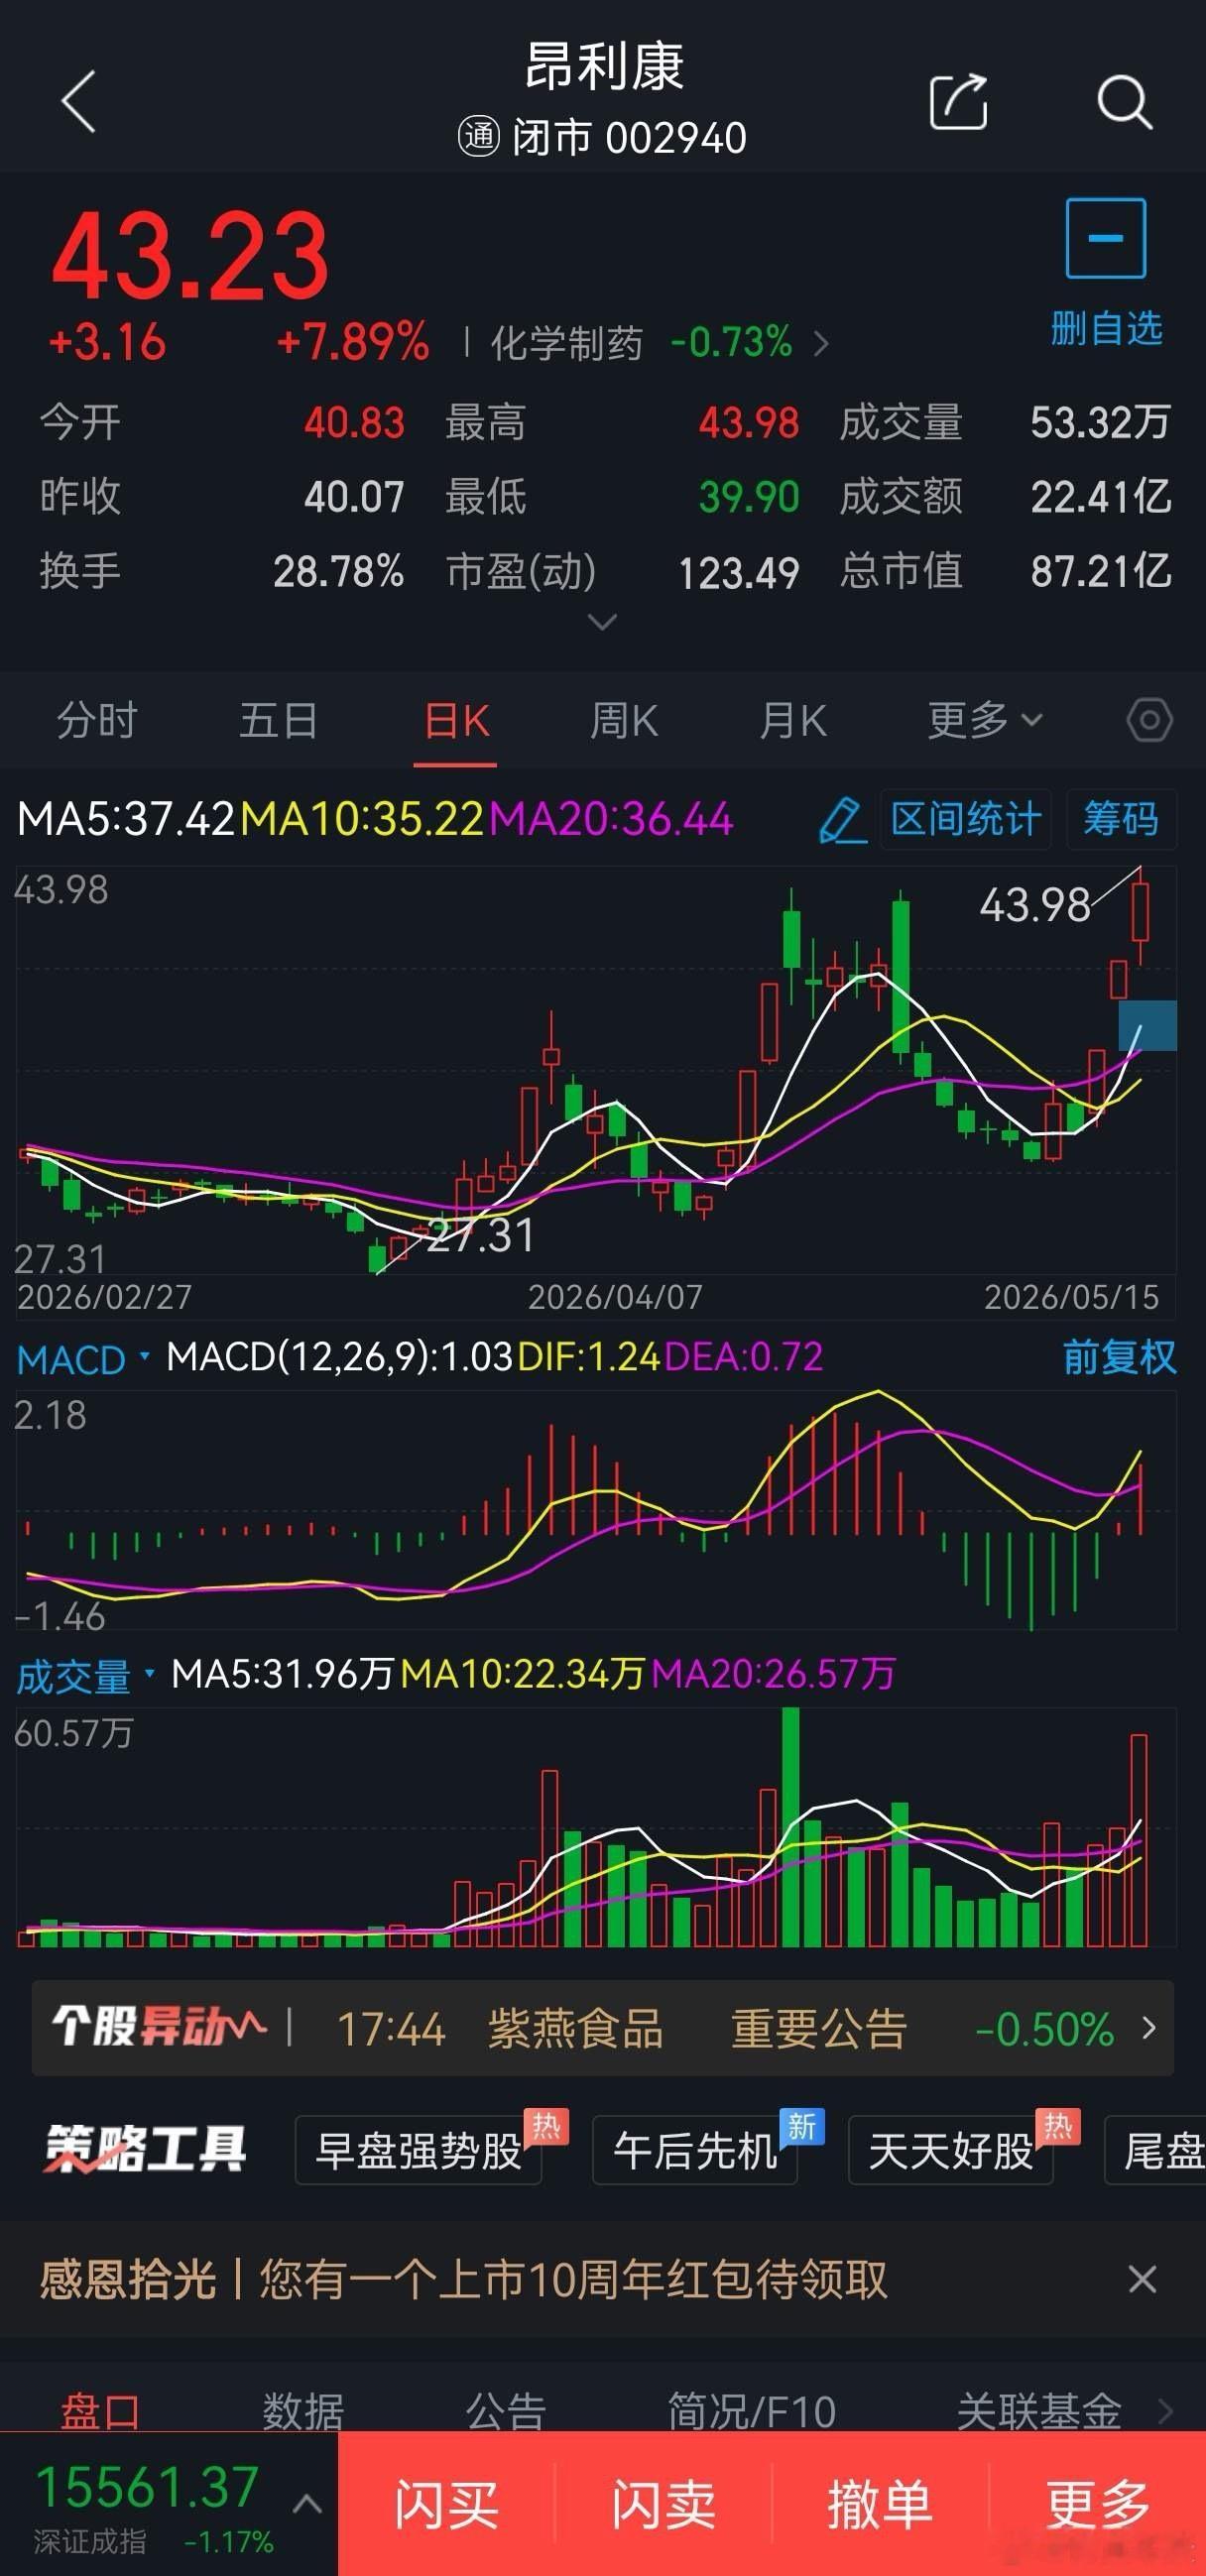This screenshot has height=2576, width=1206.
Task: Open the 更多 period dropdown
Action: pyautogui.click(x=985, y=720)
